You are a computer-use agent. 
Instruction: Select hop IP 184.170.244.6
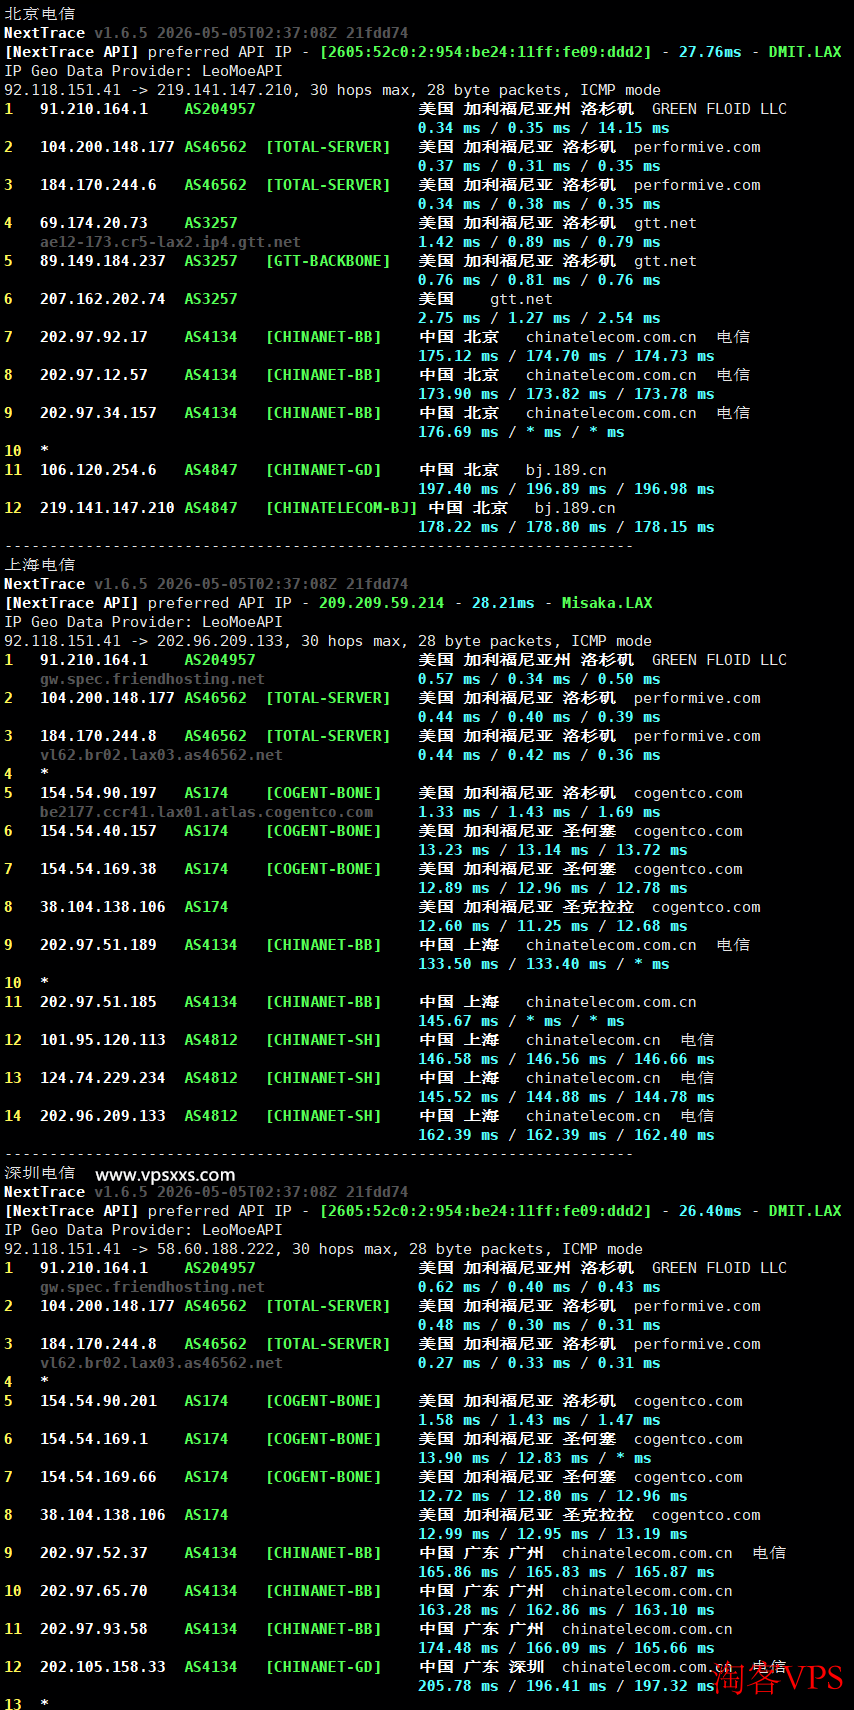pyautogui.click(x=98, y=185)
